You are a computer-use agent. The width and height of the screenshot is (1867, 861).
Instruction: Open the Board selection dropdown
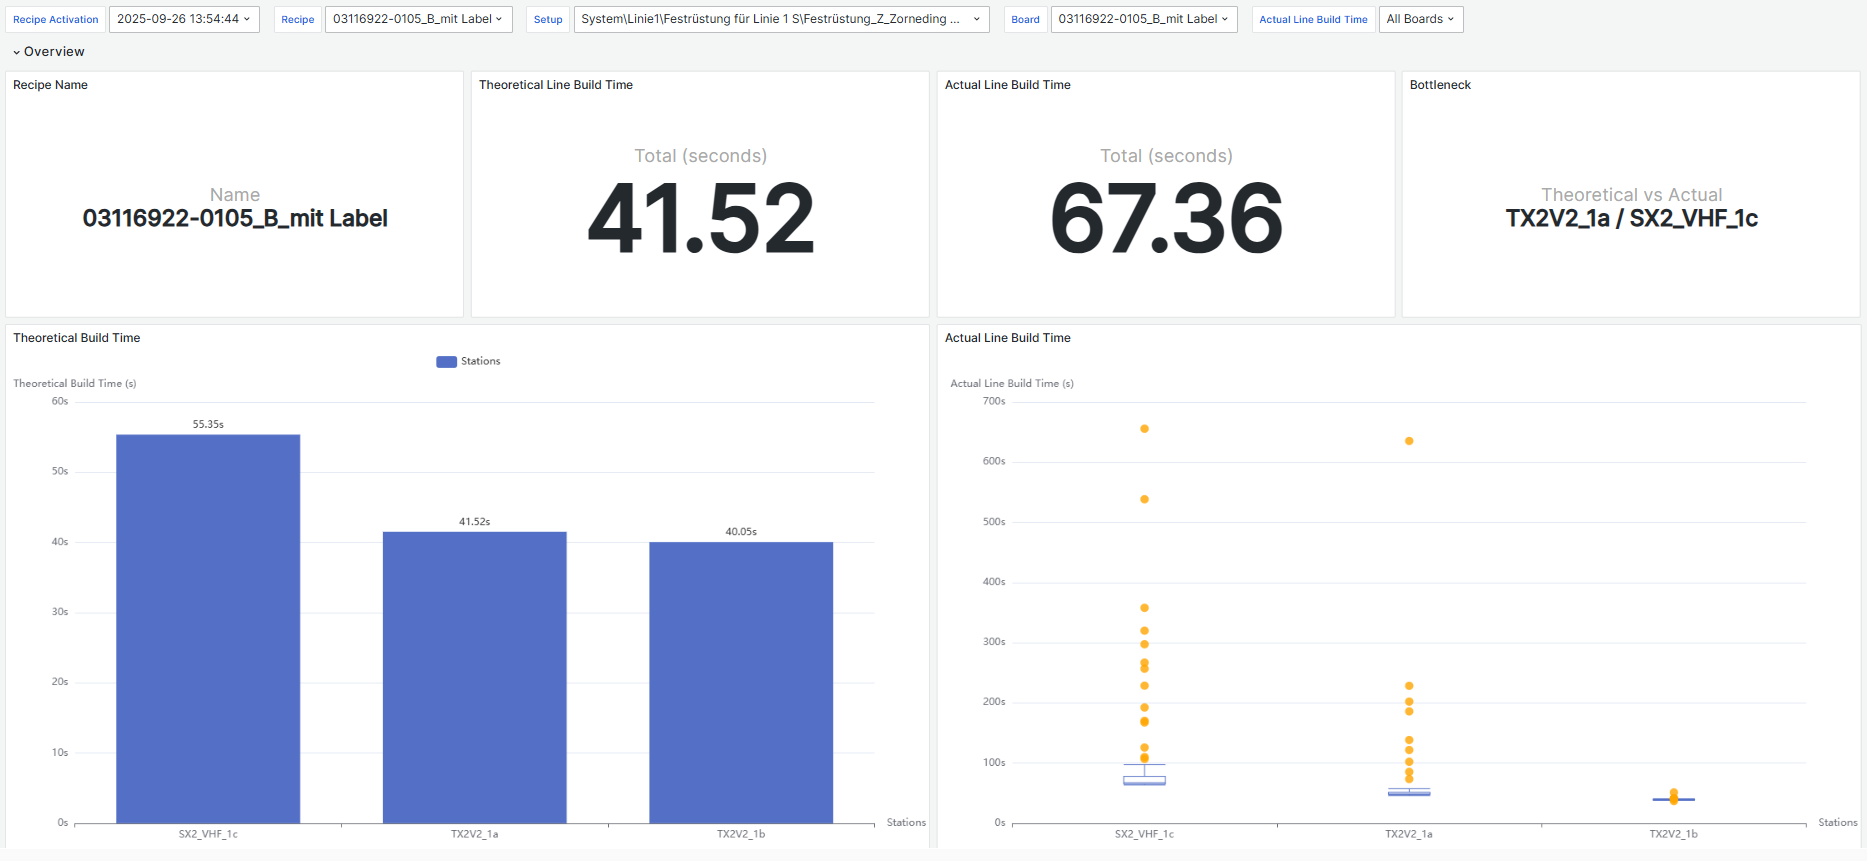[x=1143, y=19]
